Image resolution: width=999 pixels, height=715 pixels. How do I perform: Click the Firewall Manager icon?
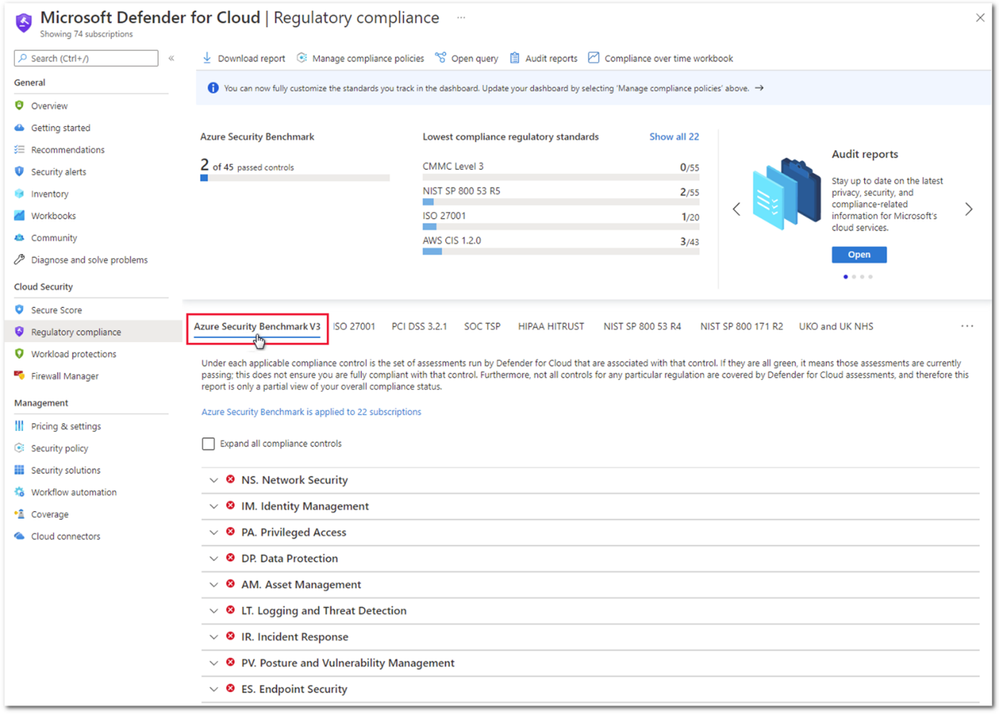tap(19, 375)
